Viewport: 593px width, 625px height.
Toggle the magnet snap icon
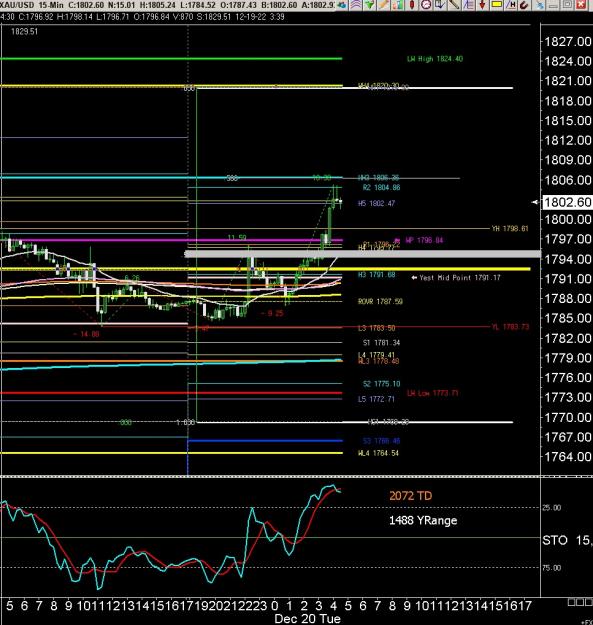[524, 5]
